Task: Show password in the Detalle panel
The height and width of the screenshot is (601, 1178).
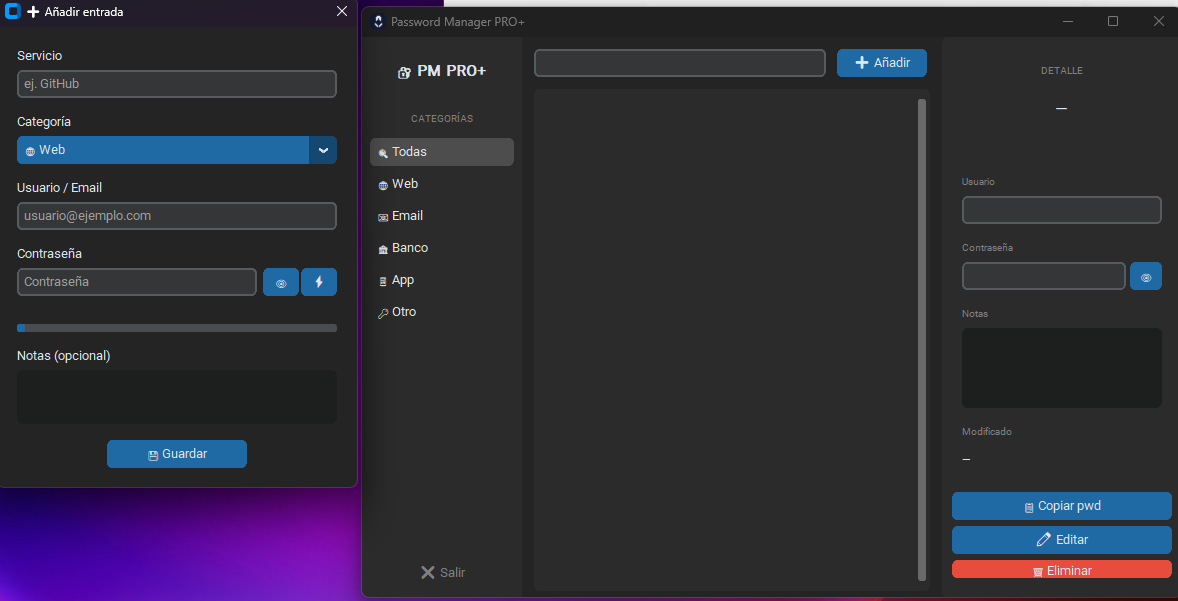Action: tap(1146, 276)
